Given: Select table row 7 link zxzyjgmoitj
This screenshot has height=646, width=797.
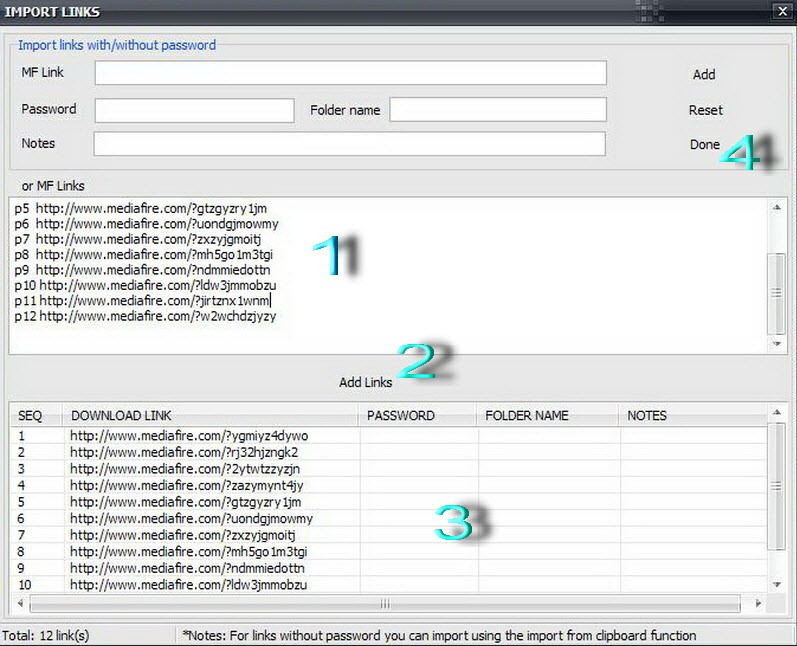Looking at the screenshot, I should point(183,535).
